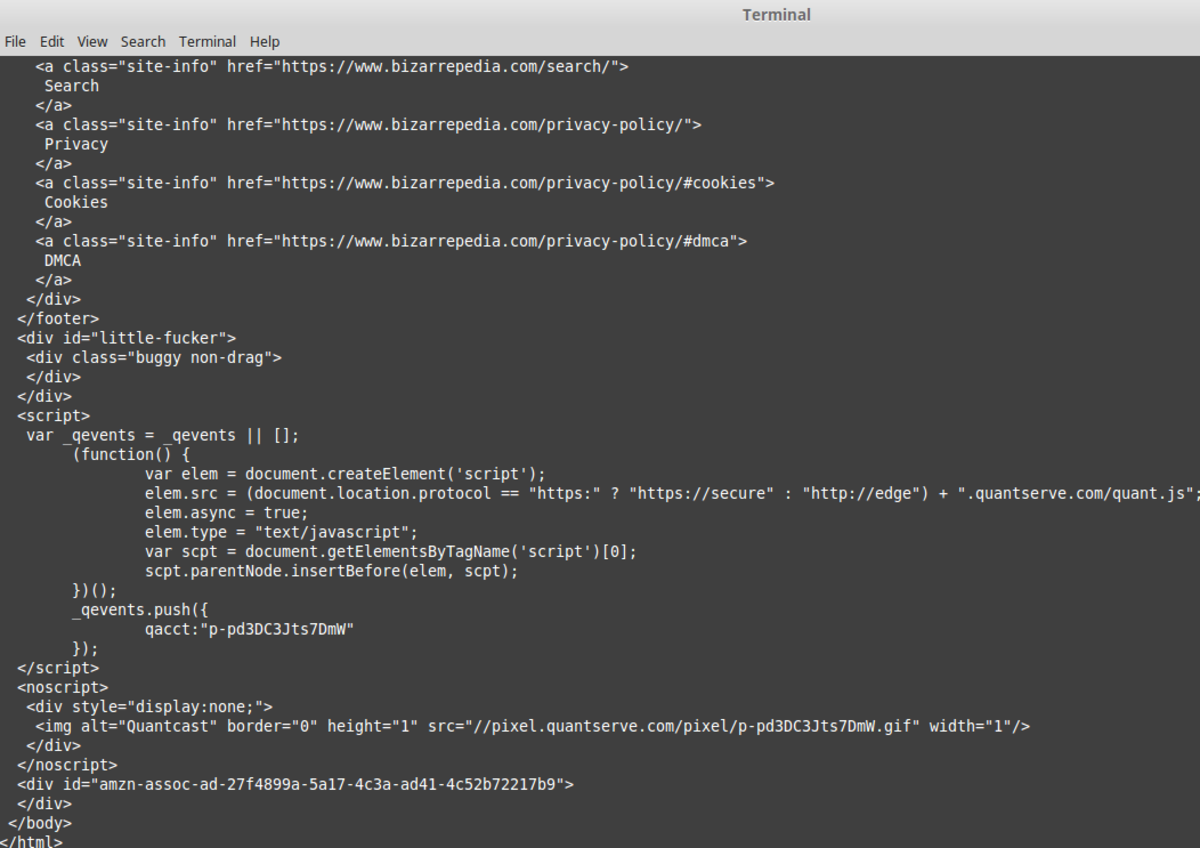Open the Edit menu

pos(51,41)
